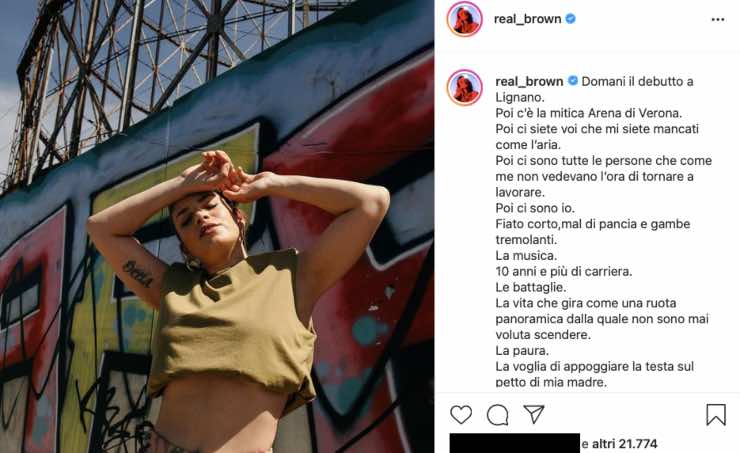This screenshot has width=740, height=453.
Task: Click the caption line 'La musica.'
Action: click(526, 256)
